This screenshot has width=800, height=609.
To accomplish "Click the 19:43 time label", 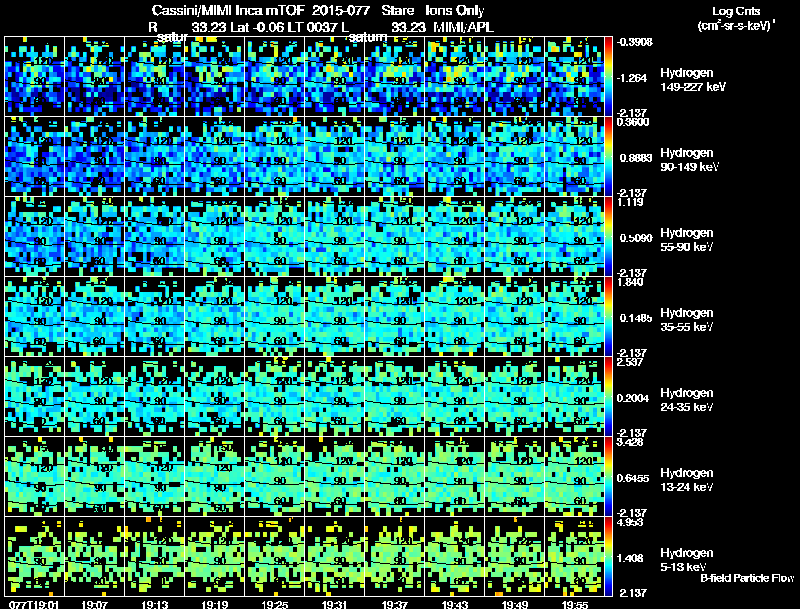I will (455, 604).
